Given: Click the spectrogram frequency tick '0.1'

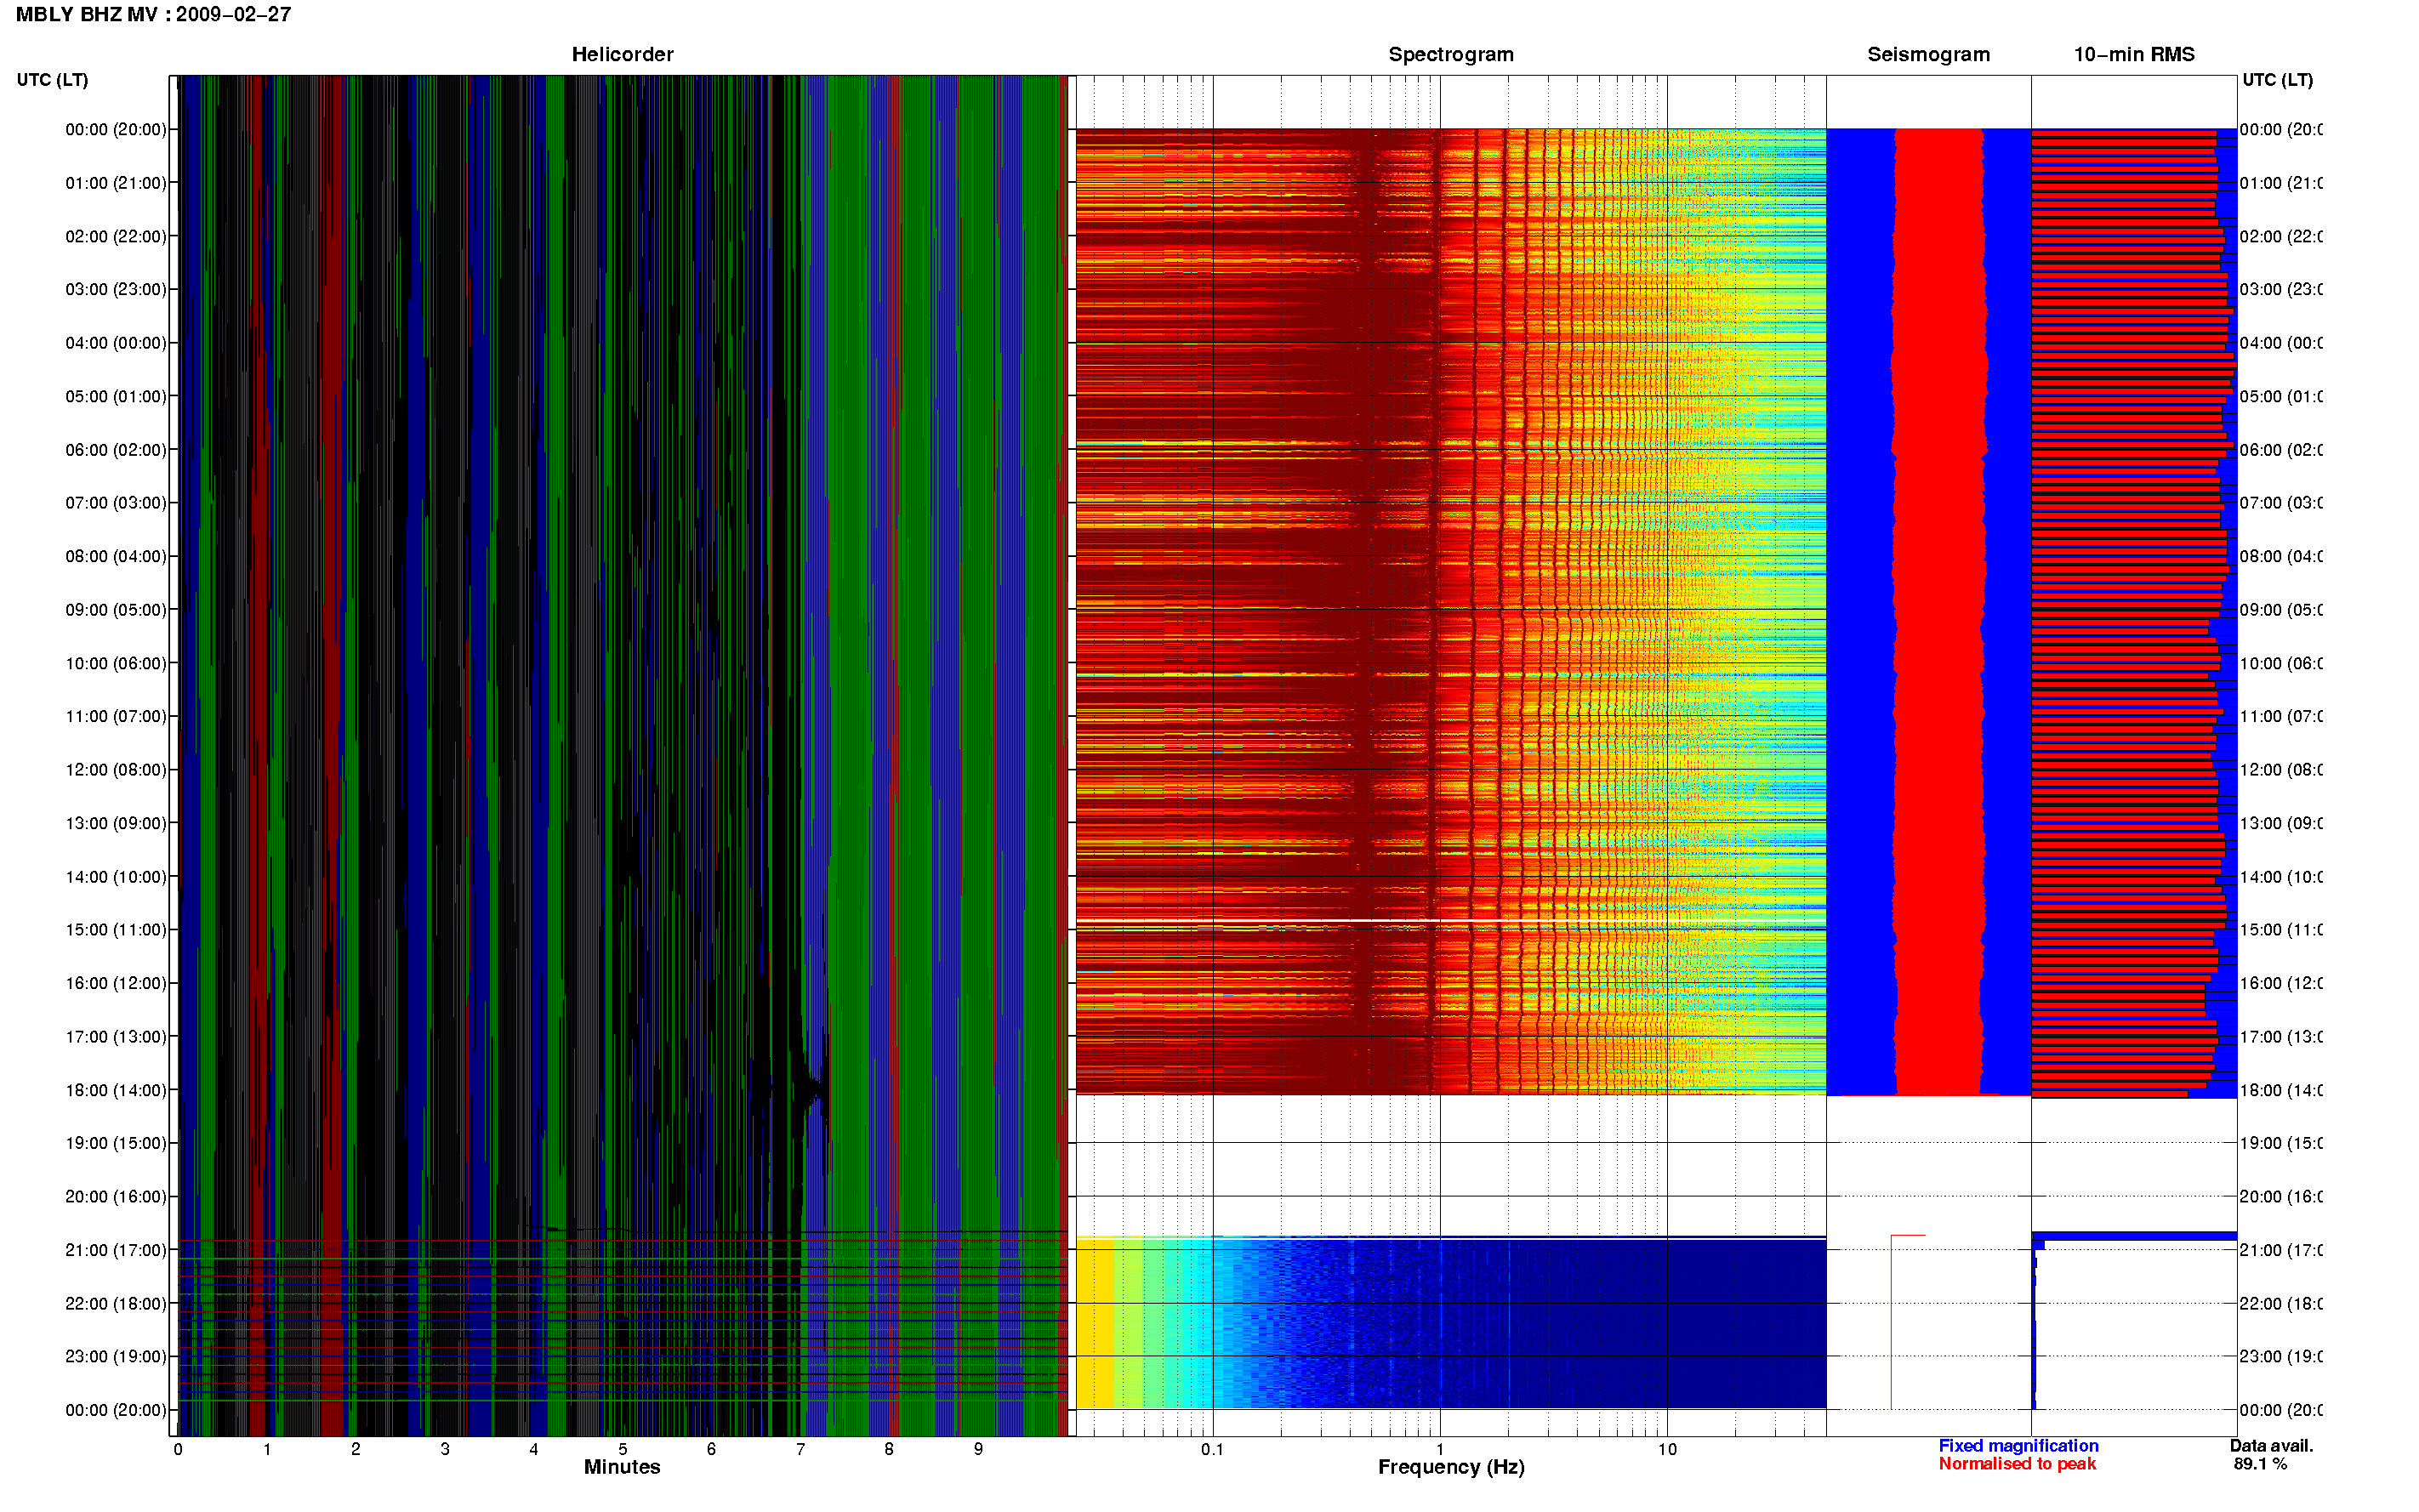Looking at the screenshot, I should tap(1212, 1449).
